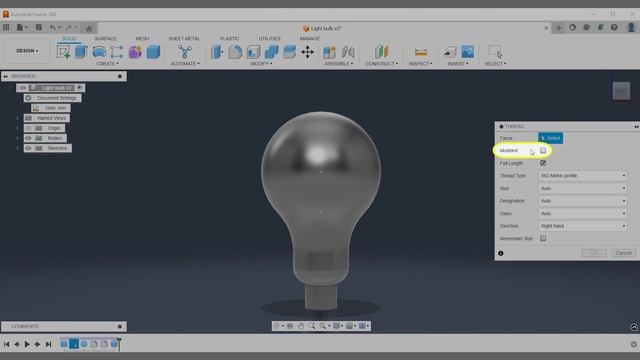Image resolution: width=640 pixels, height=360 pixels.
Task: Jump to timeline end
Action: (x=48, y=344)
